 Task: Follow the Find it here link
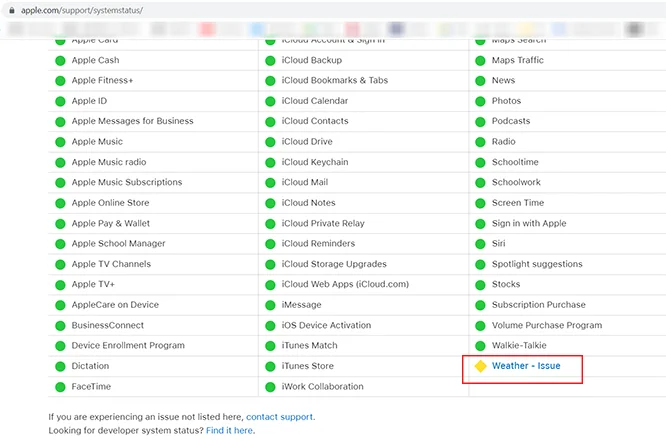coord(230,430)
